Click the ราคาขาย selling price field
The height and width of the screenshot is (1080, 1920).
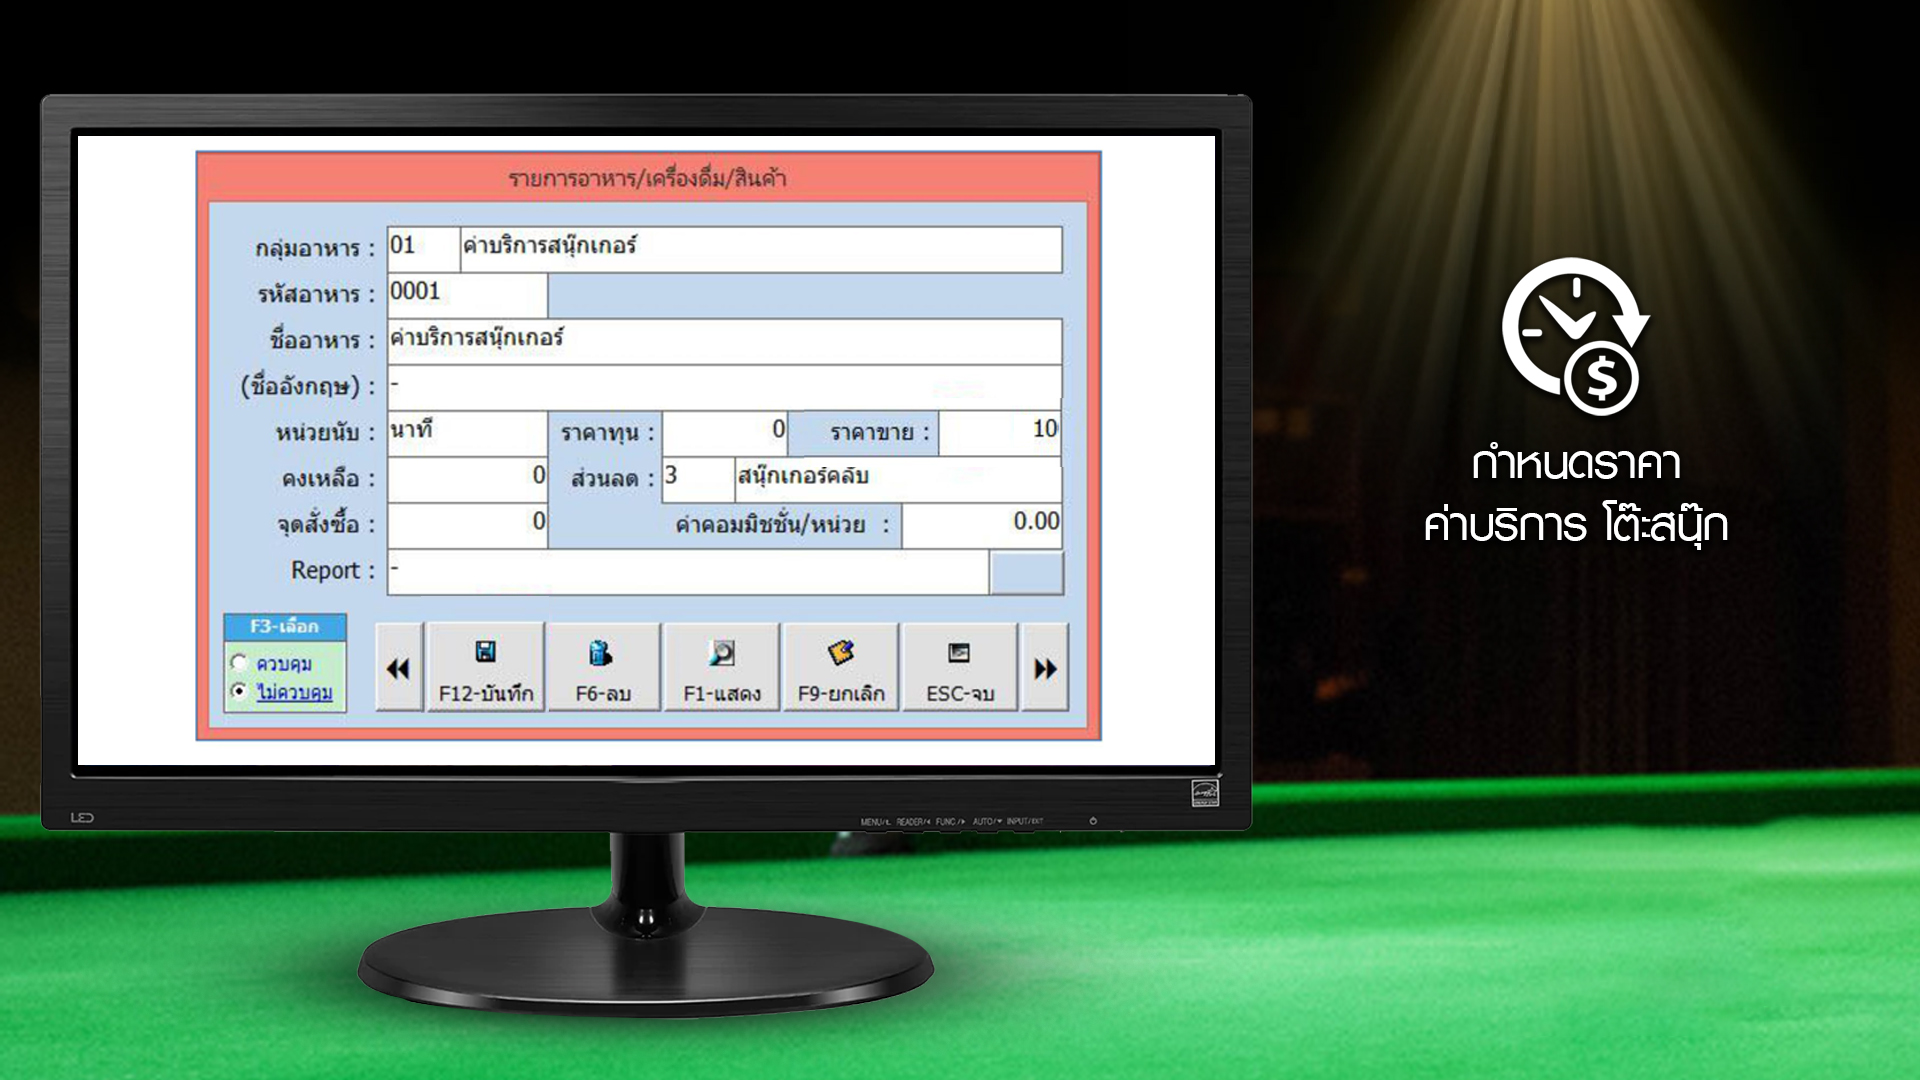tap(998, 431)
